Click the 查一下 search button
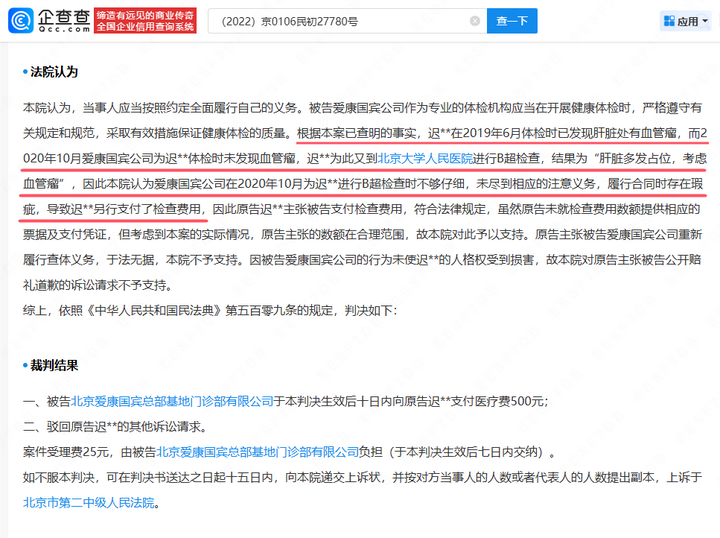 [x=512, y=21]
